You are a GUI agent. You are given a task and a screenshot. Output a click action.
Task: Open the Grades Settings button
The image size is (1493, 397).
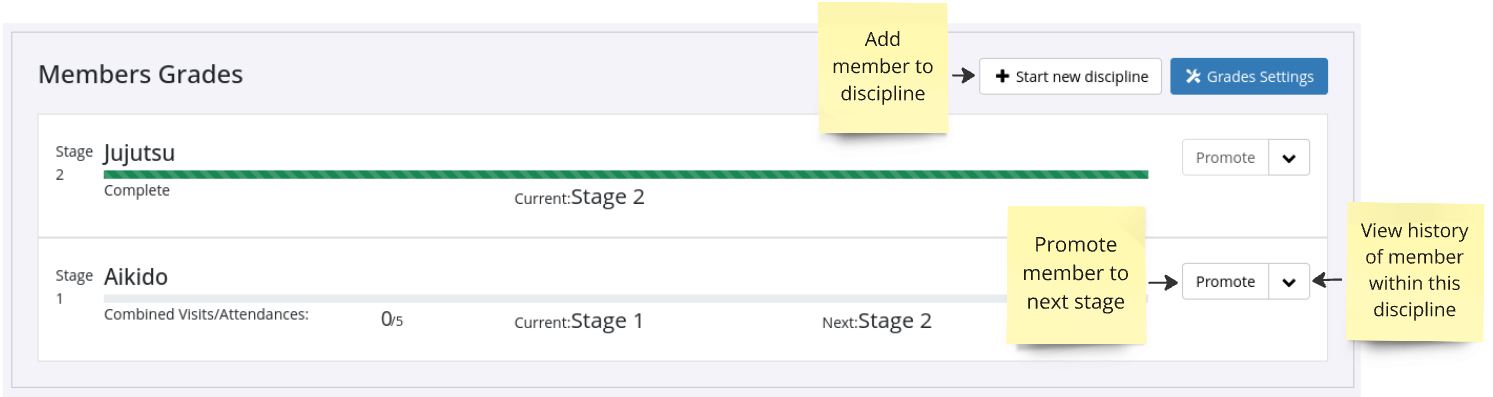(x=1249, y=77)
